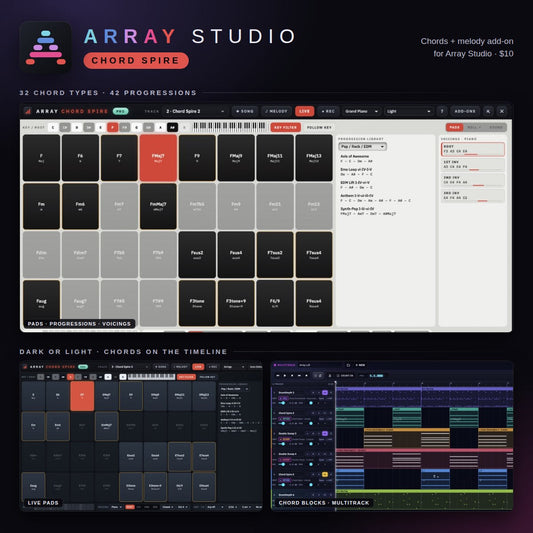Viewport: 533px width, 533px height.
Task: Switch to the ROLL view tab
Action: point(474,127)
